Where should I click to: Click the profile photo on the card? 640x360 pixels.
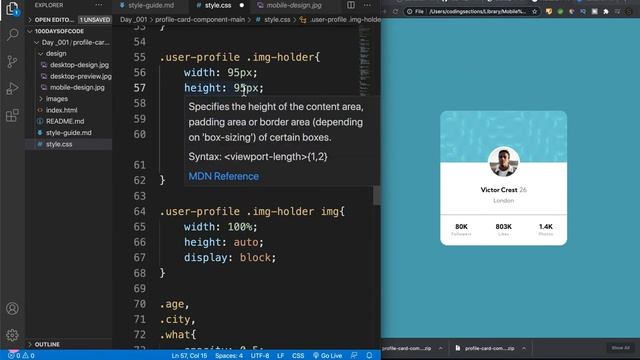click(x=504, y=162)
